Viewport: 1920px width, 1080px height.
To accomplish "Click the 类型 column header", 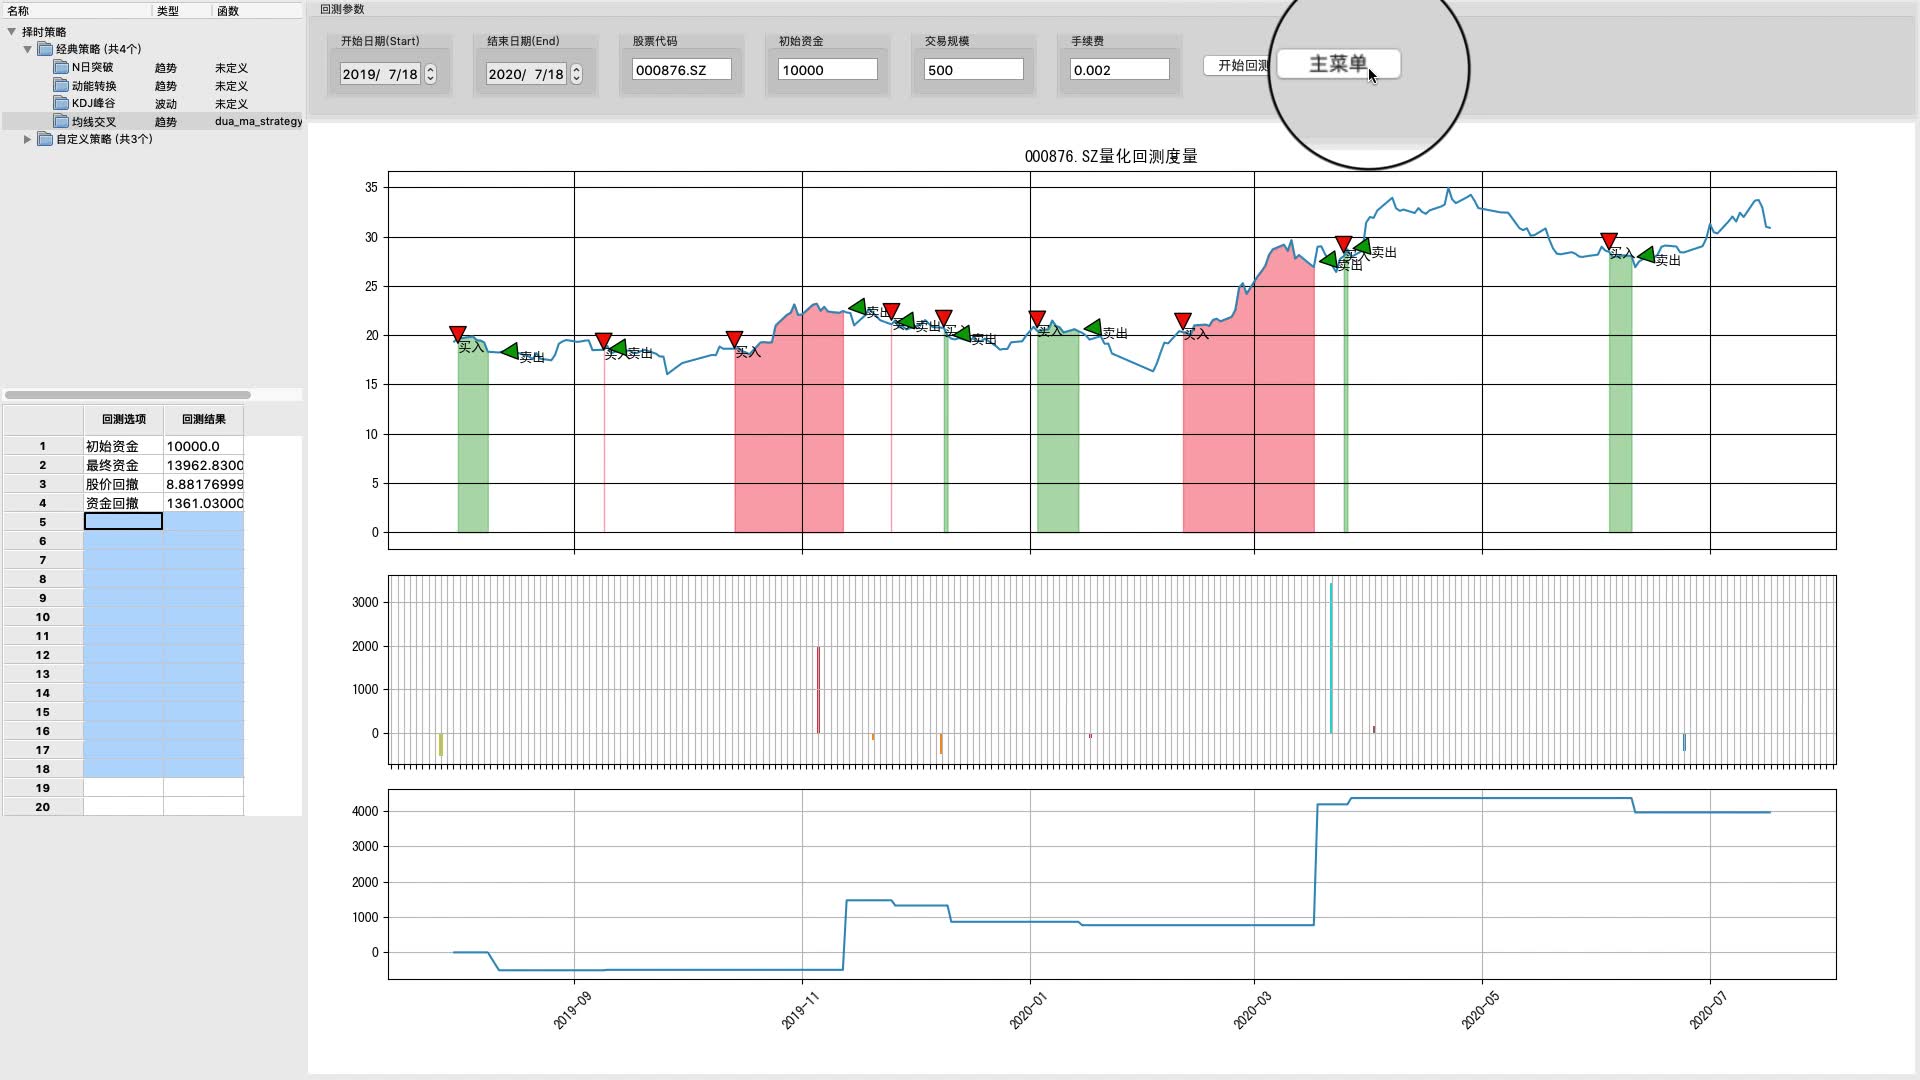I will click(x=182, y=10).
